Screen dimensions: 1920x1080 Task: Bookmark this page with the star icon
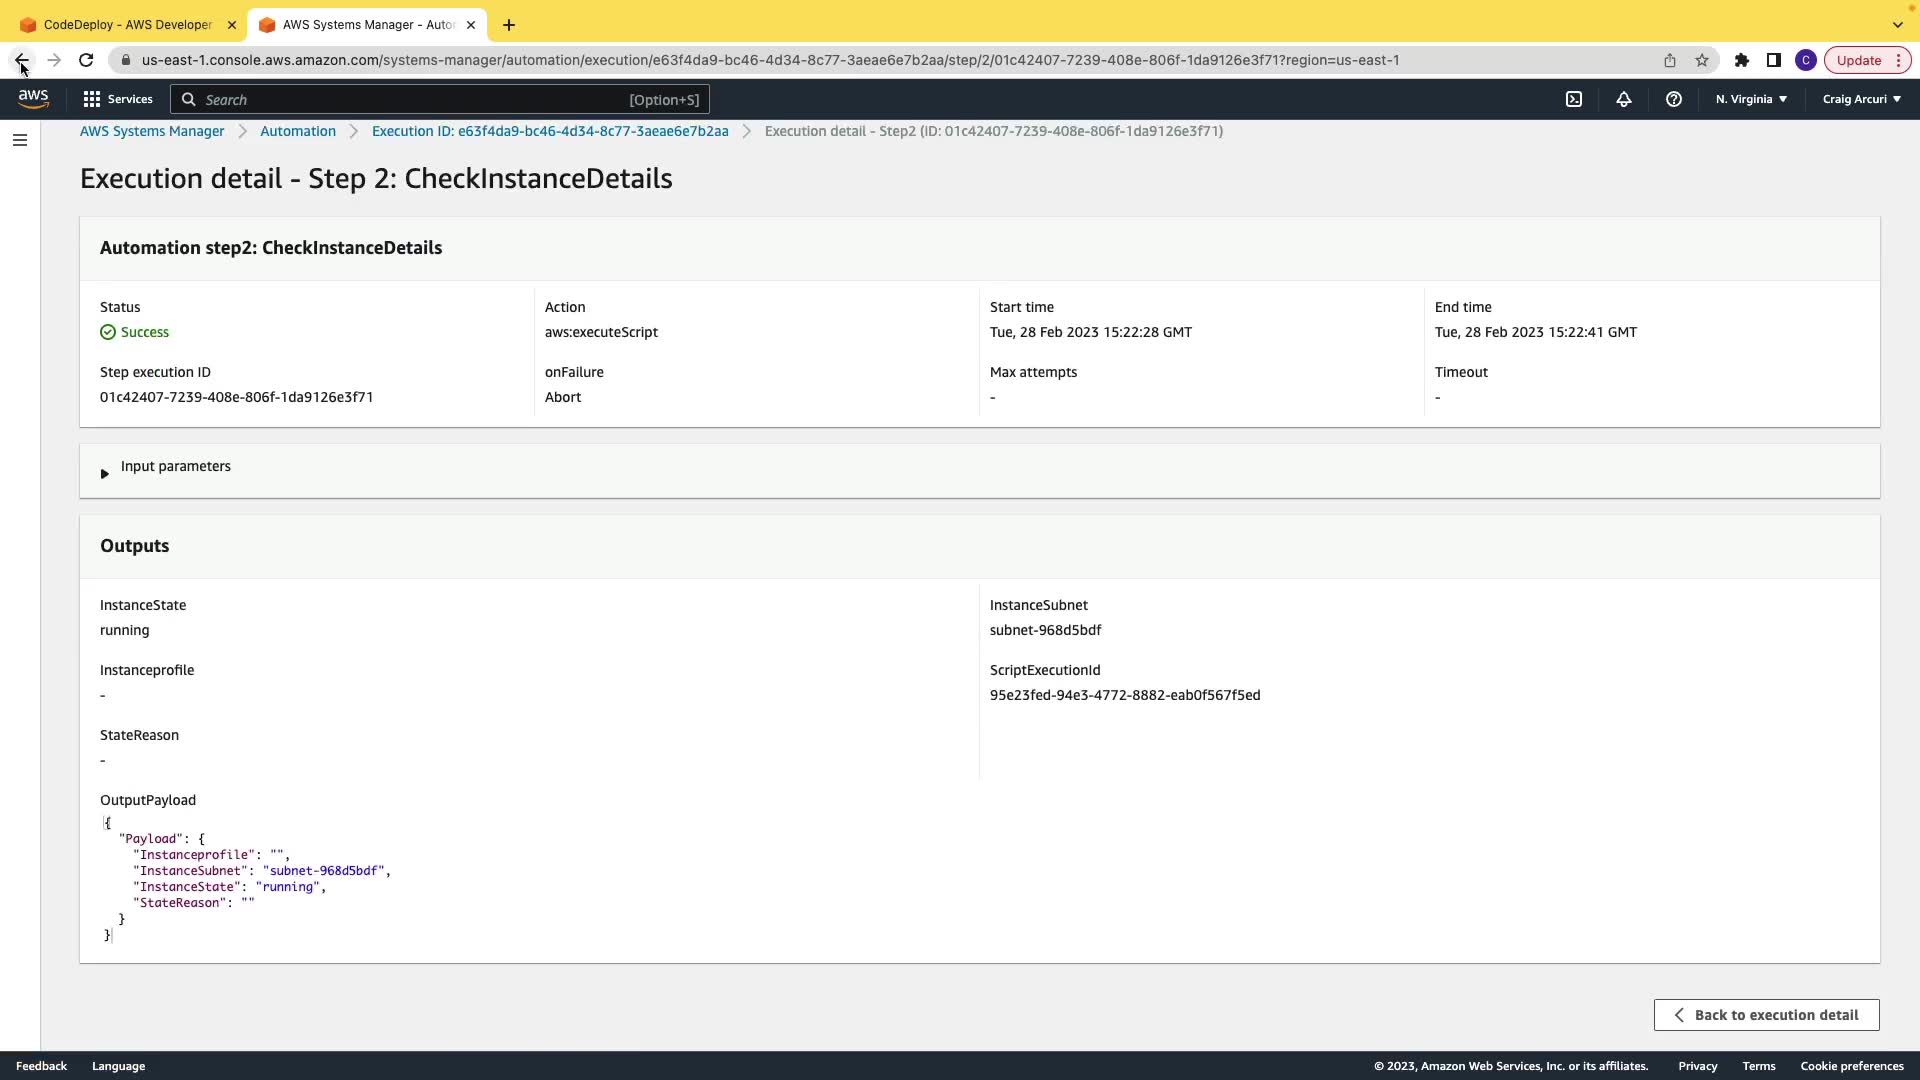point(1702,60)
